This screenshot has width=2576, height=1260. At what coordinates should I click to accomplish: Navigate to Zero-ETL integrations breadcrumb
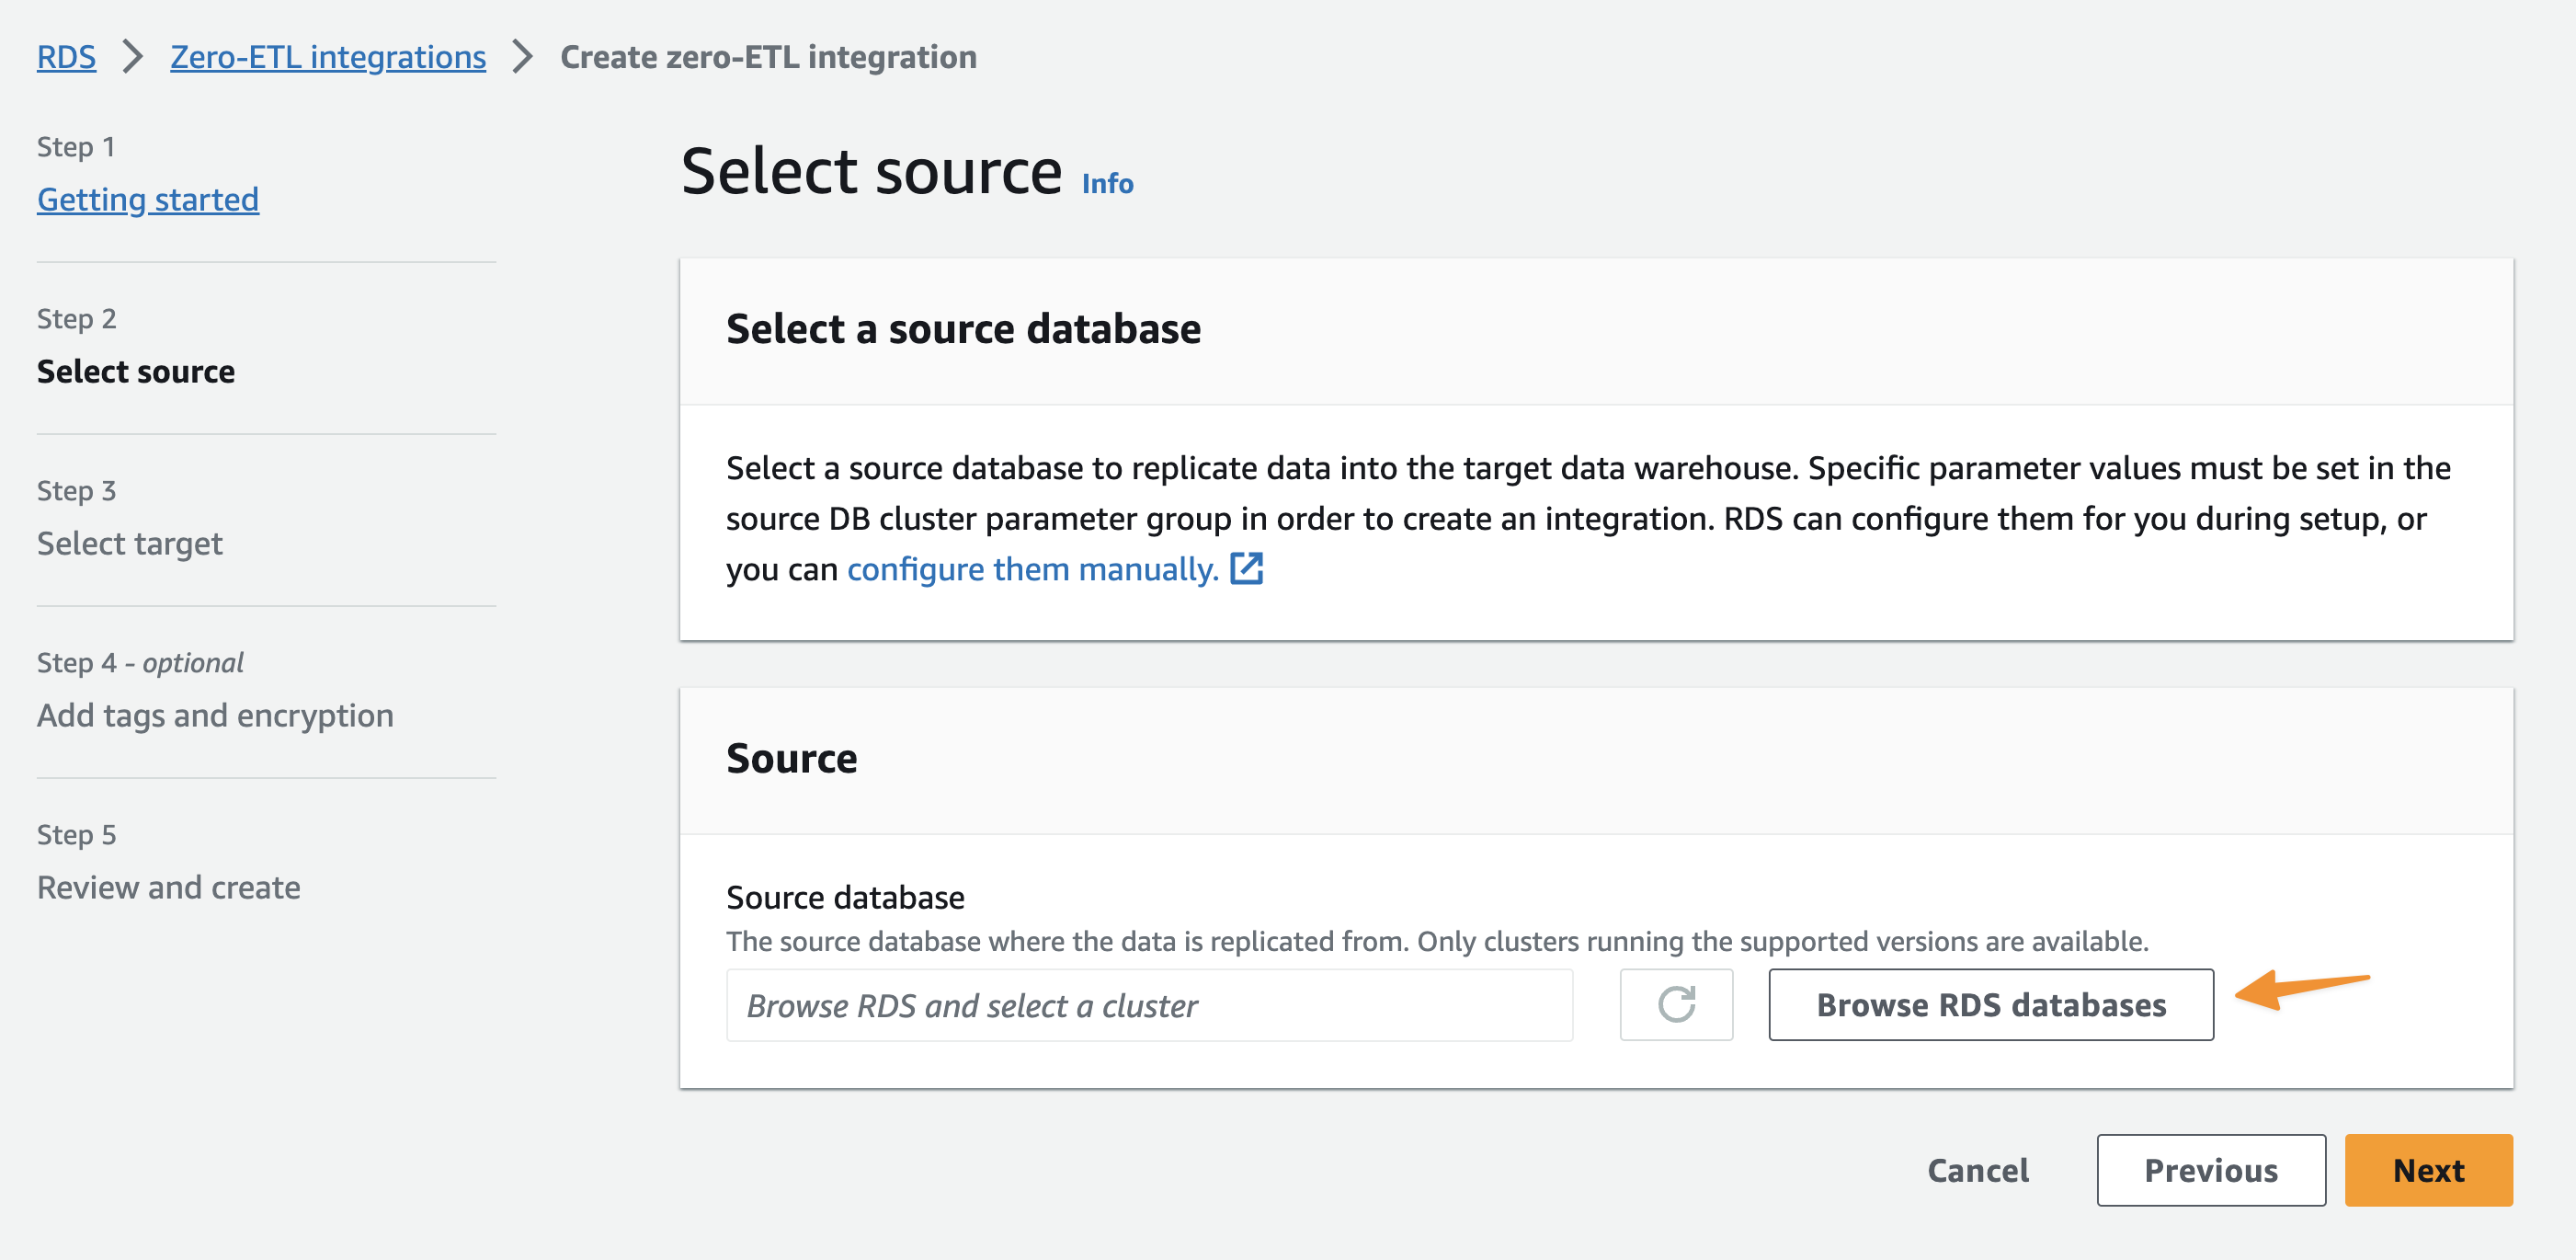[328, 57]
